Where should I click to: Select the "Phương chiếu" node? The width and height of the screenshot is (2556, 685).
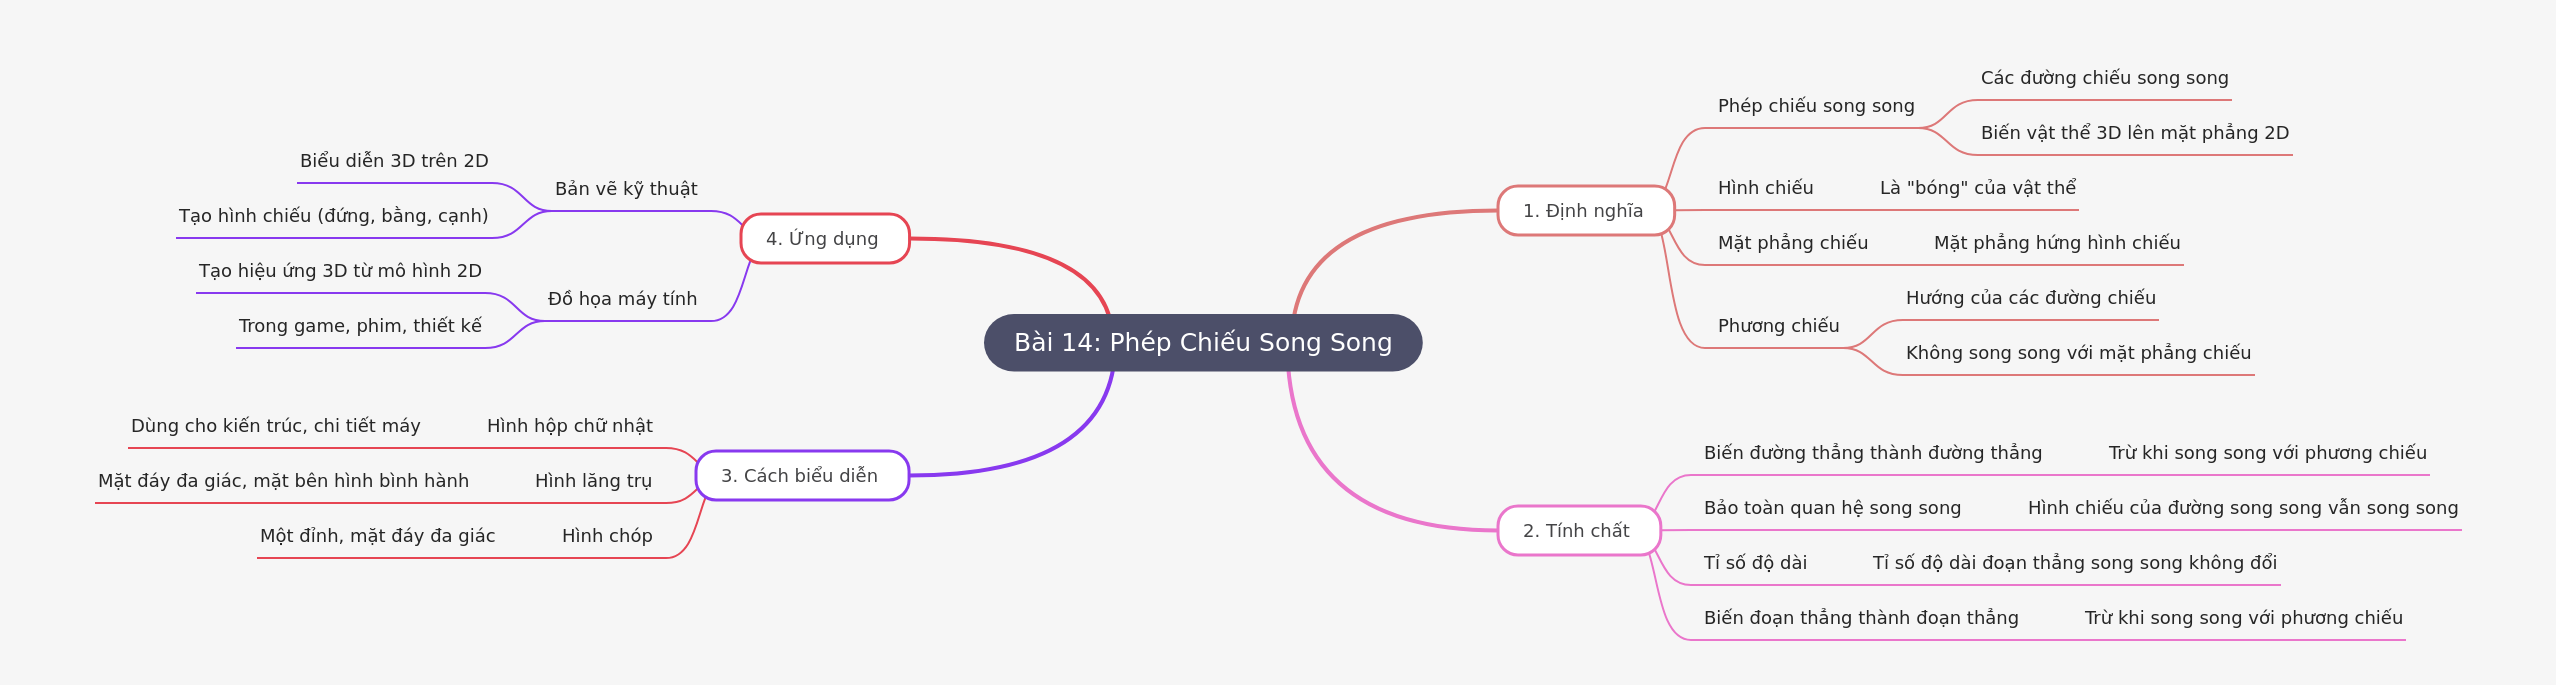pyautogui.click(x=1778, y=326)
